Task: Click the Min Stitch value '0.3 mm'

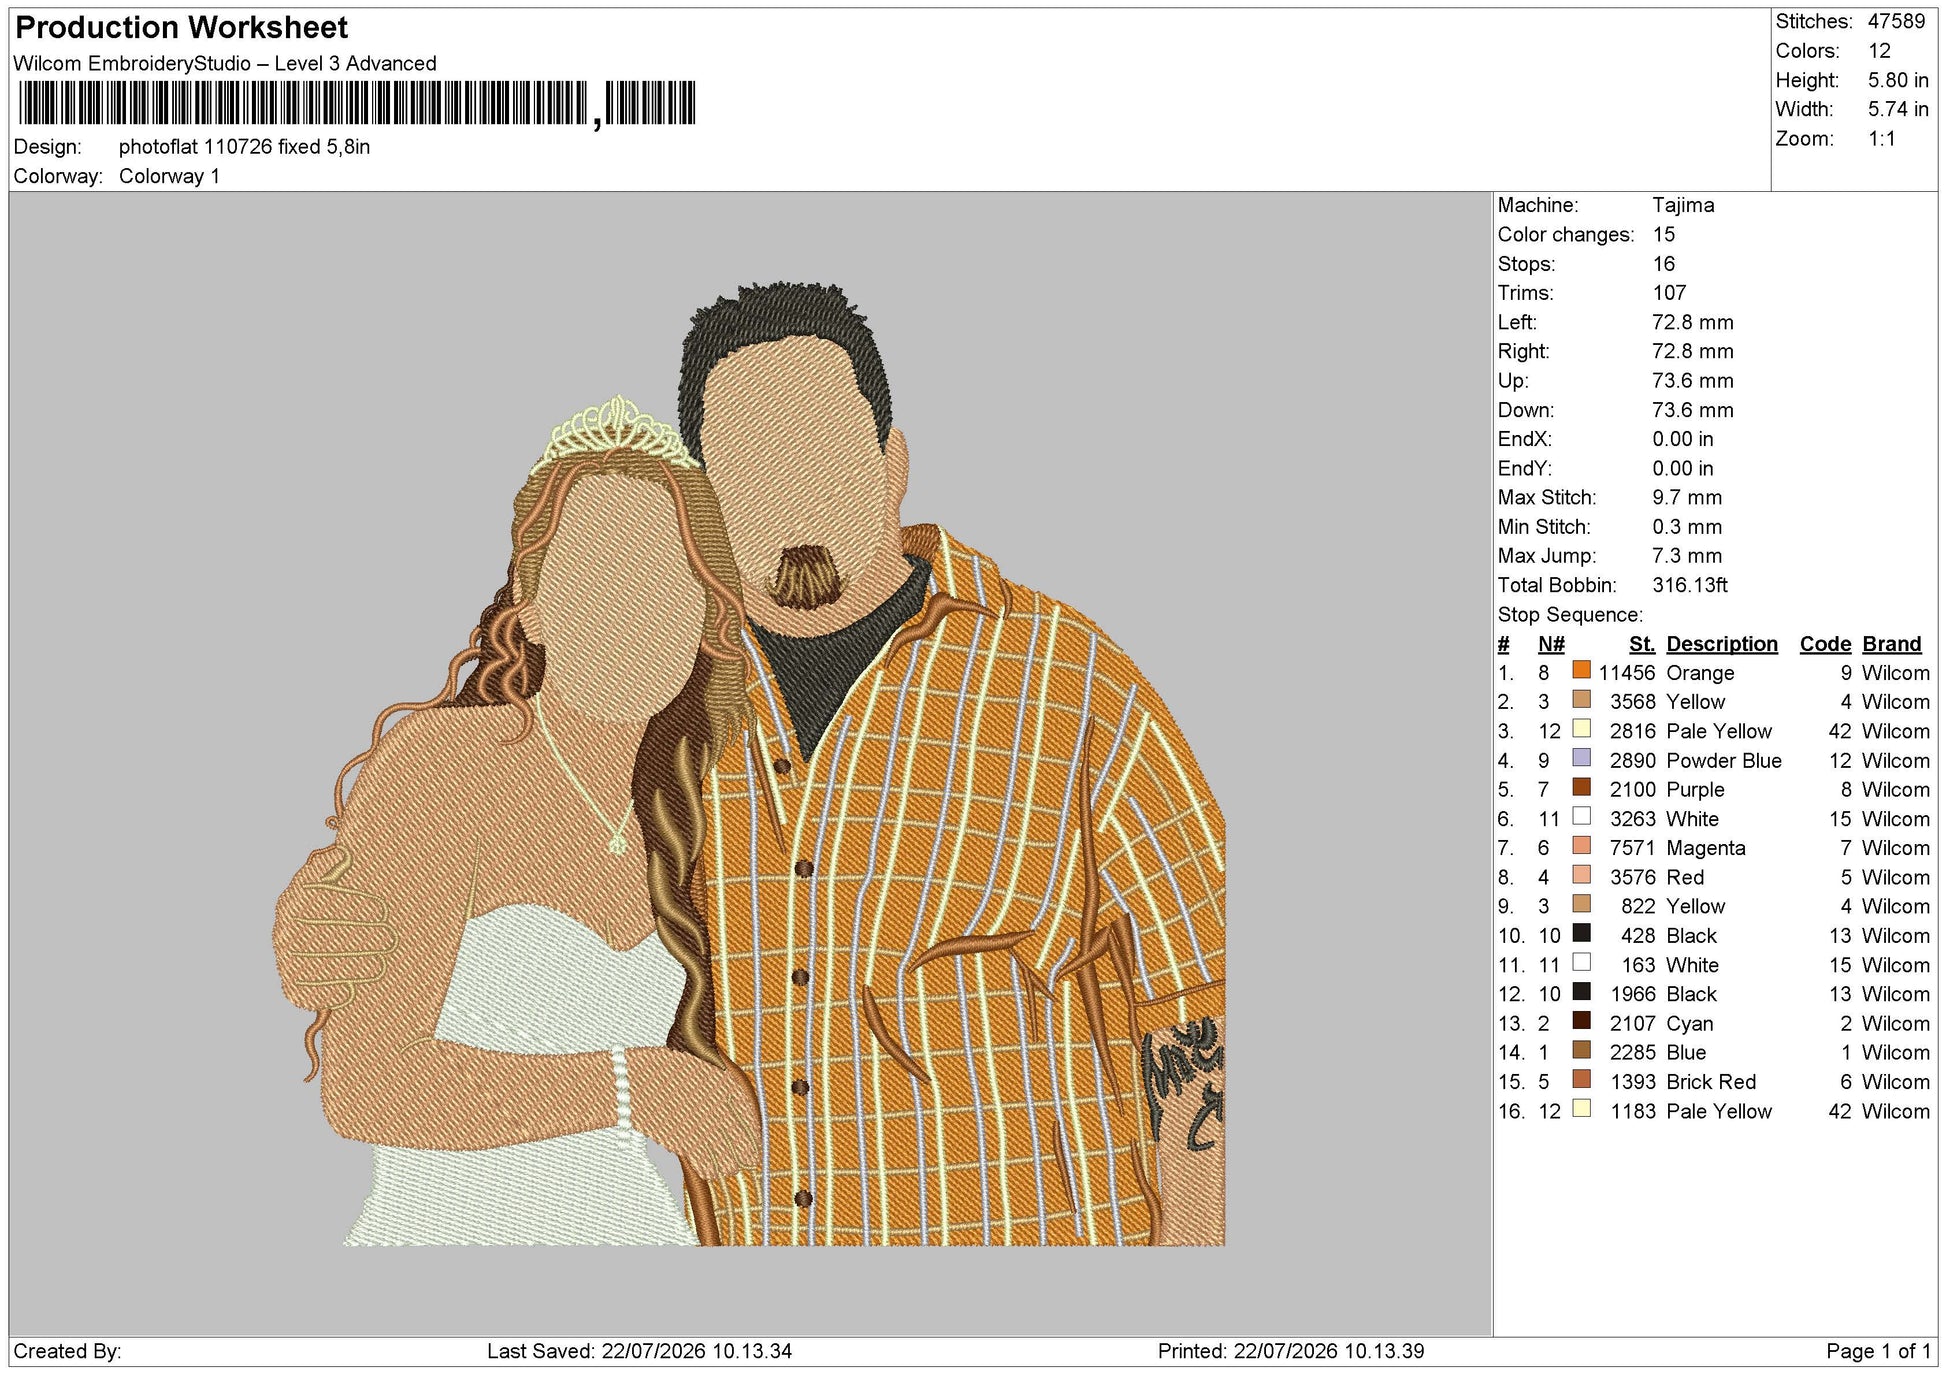Action: click(x=1687, y=527)
